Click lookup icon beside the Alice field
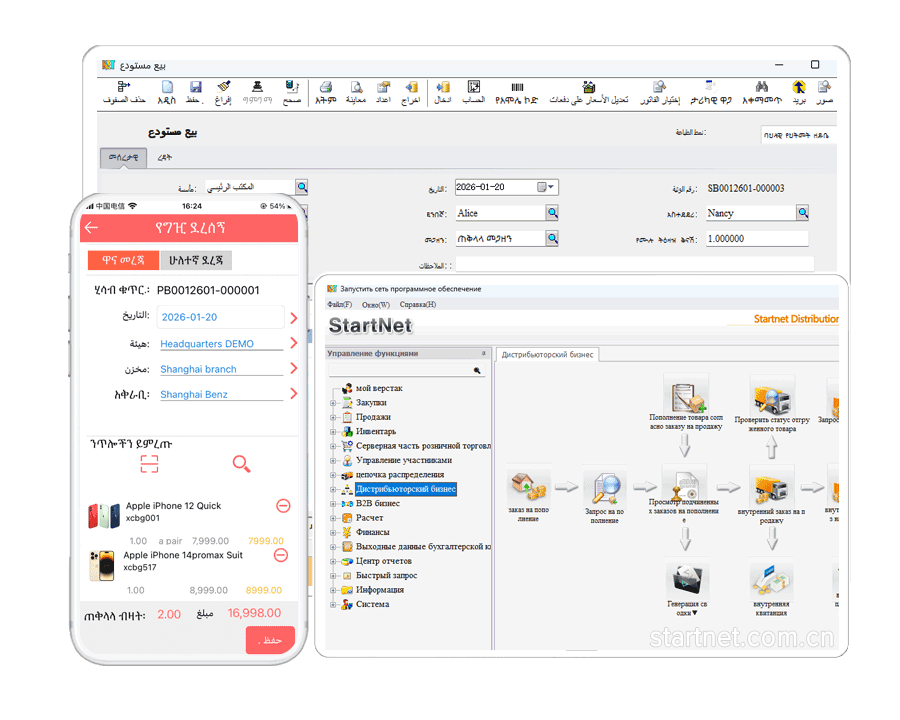900x720 pixels. (x=552, y=213)
